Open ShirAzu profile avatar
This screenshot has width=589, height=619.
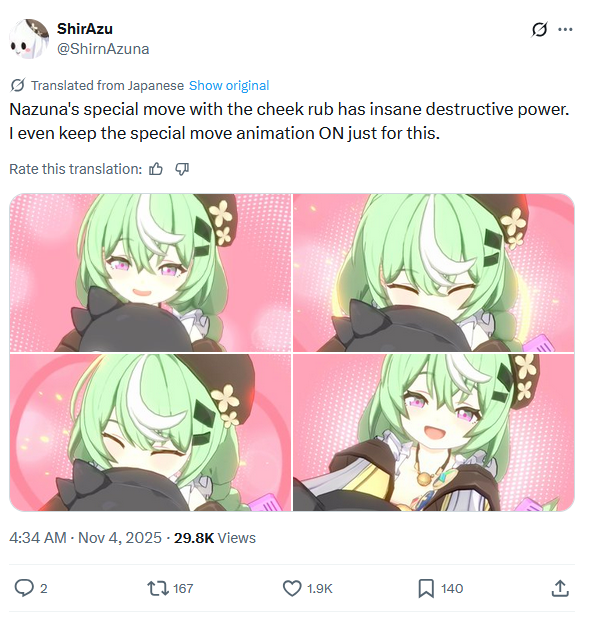(29, 39)
